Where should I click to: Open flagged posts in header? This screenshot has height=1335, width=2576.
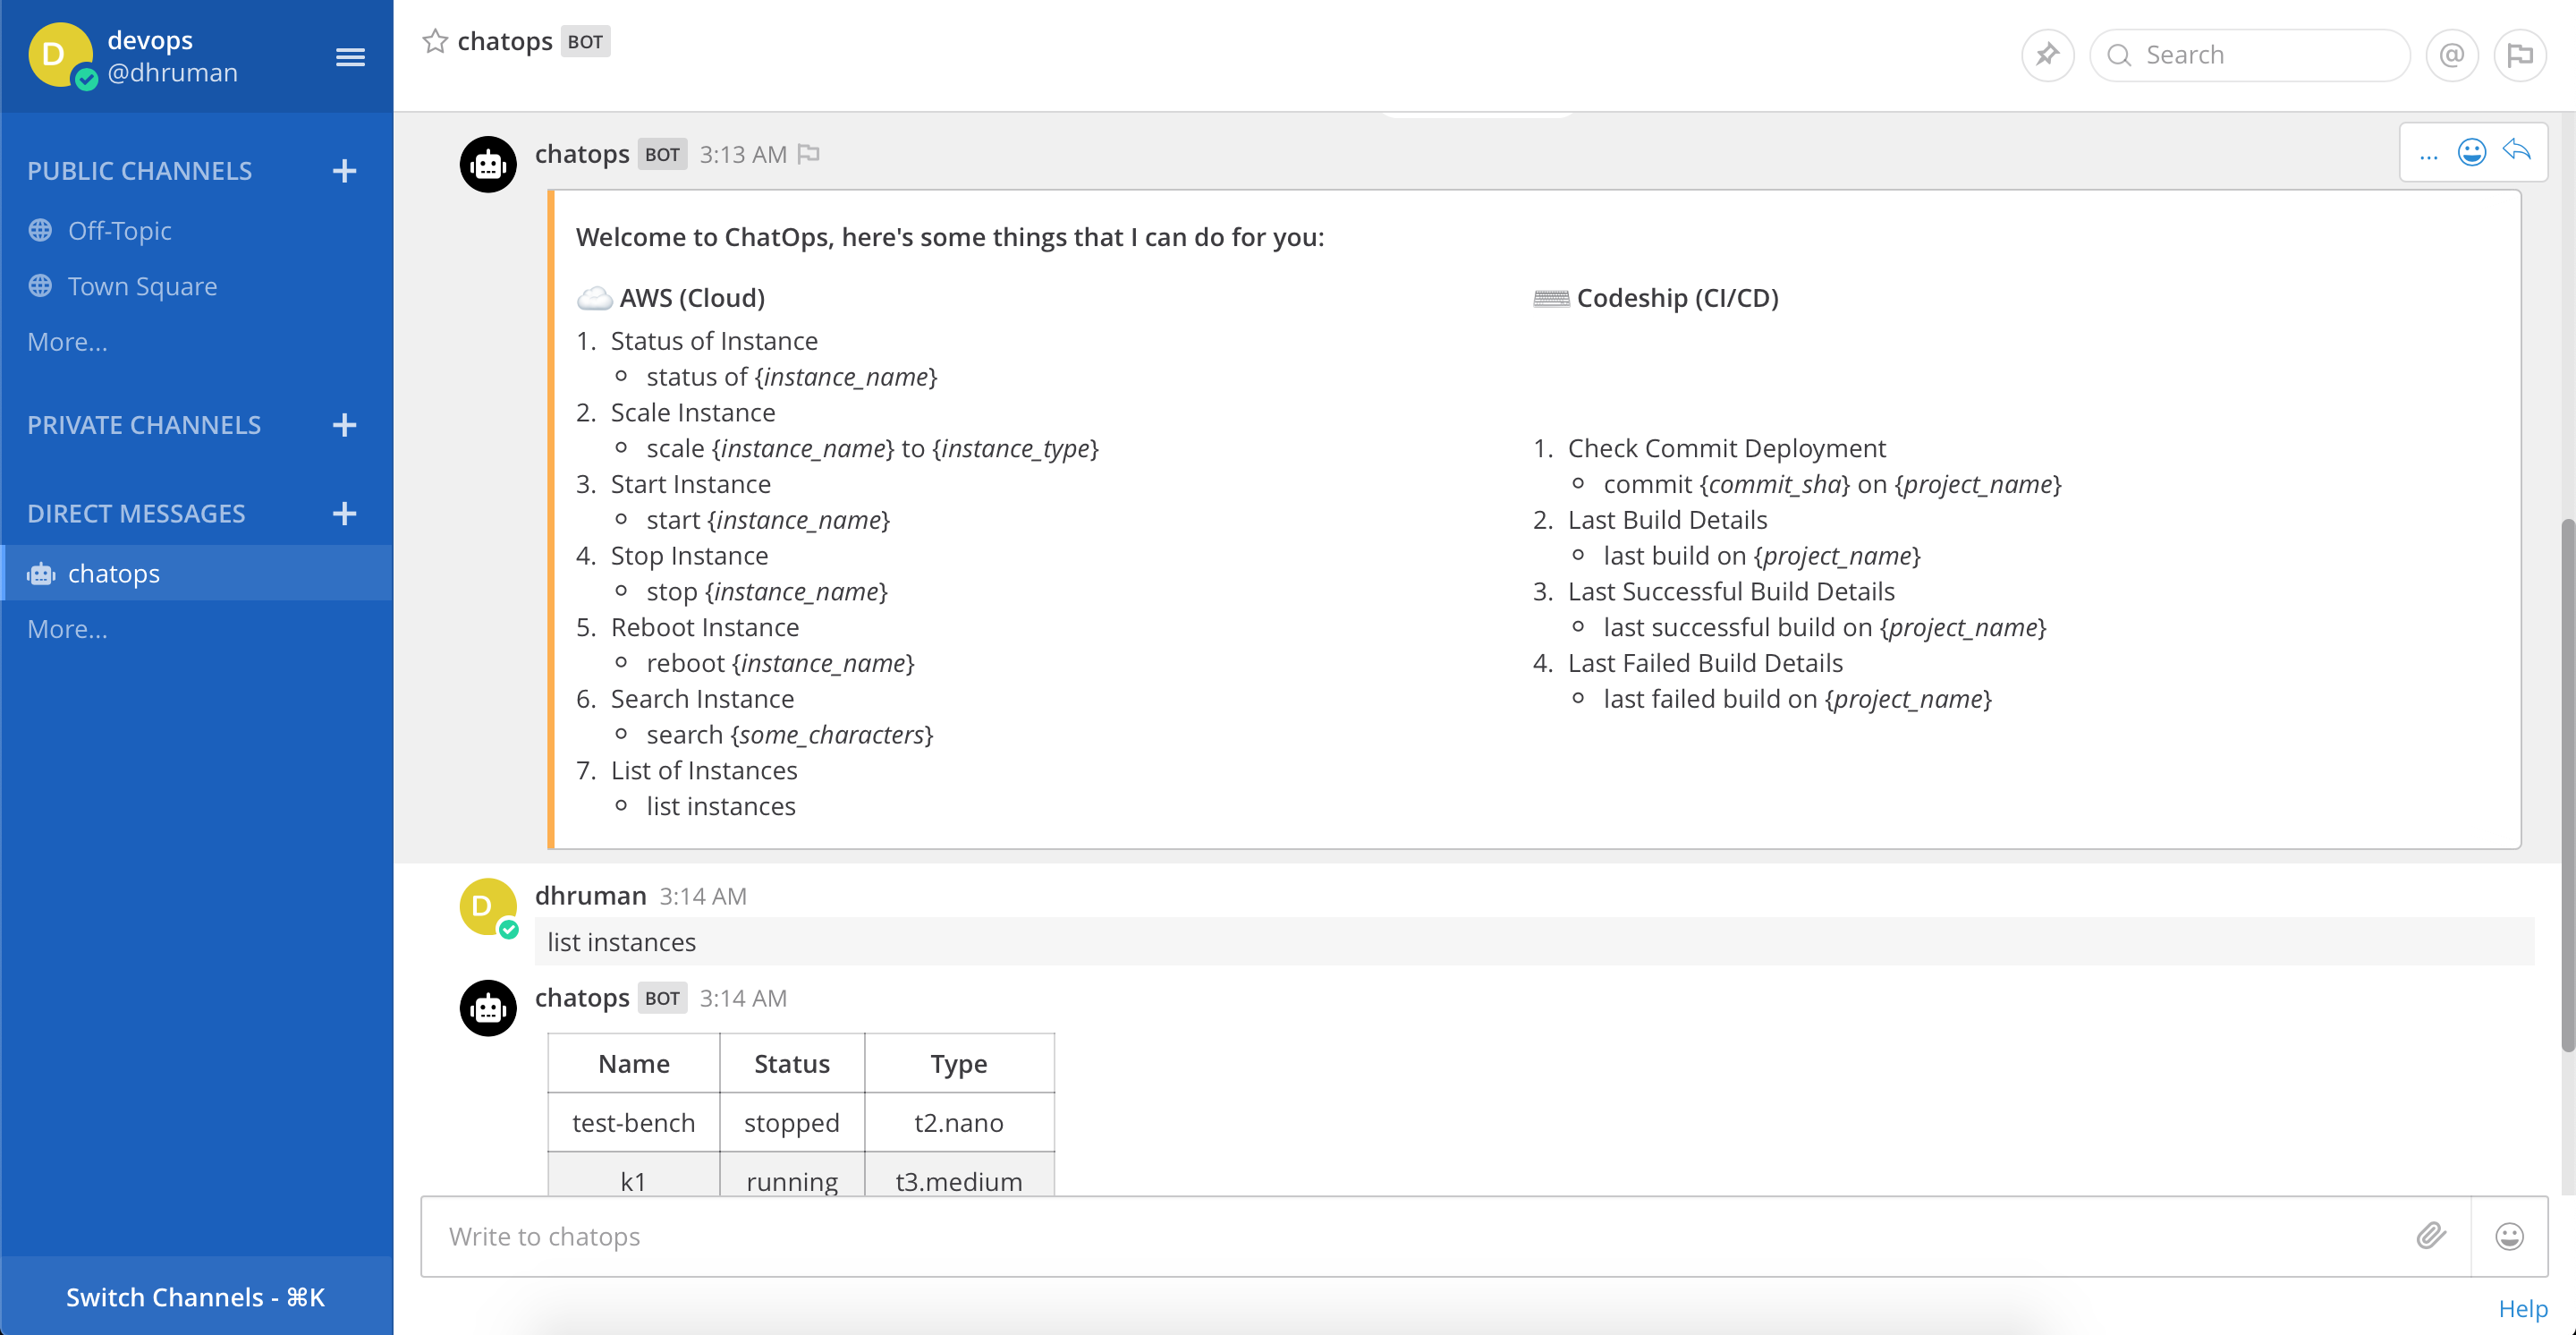(2519, 55)
